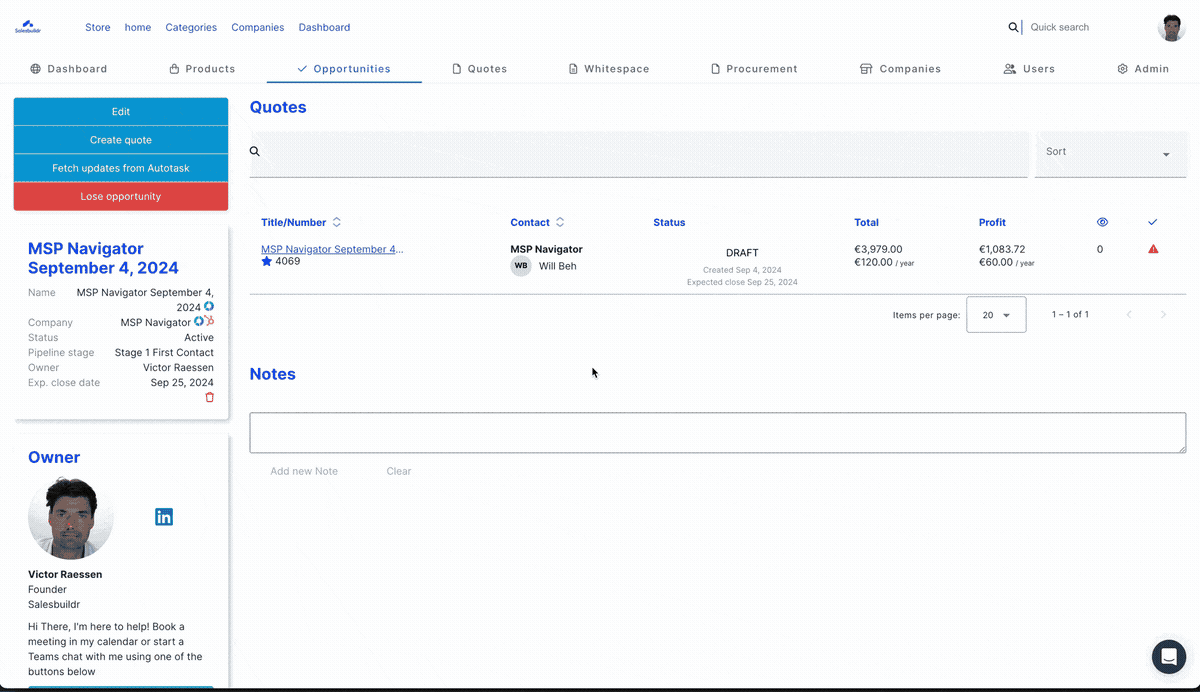The height and width of the screenshot is (692, 1200).
Task: Click the WB contact avatar
Action: point(521,266)
